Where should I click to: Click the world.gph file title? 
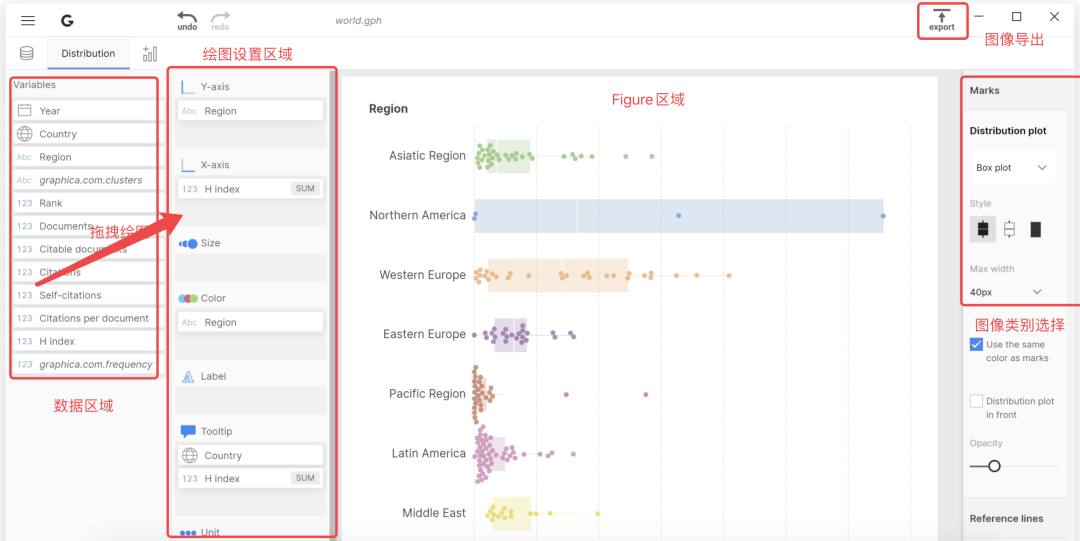click(x=358, y=21)
